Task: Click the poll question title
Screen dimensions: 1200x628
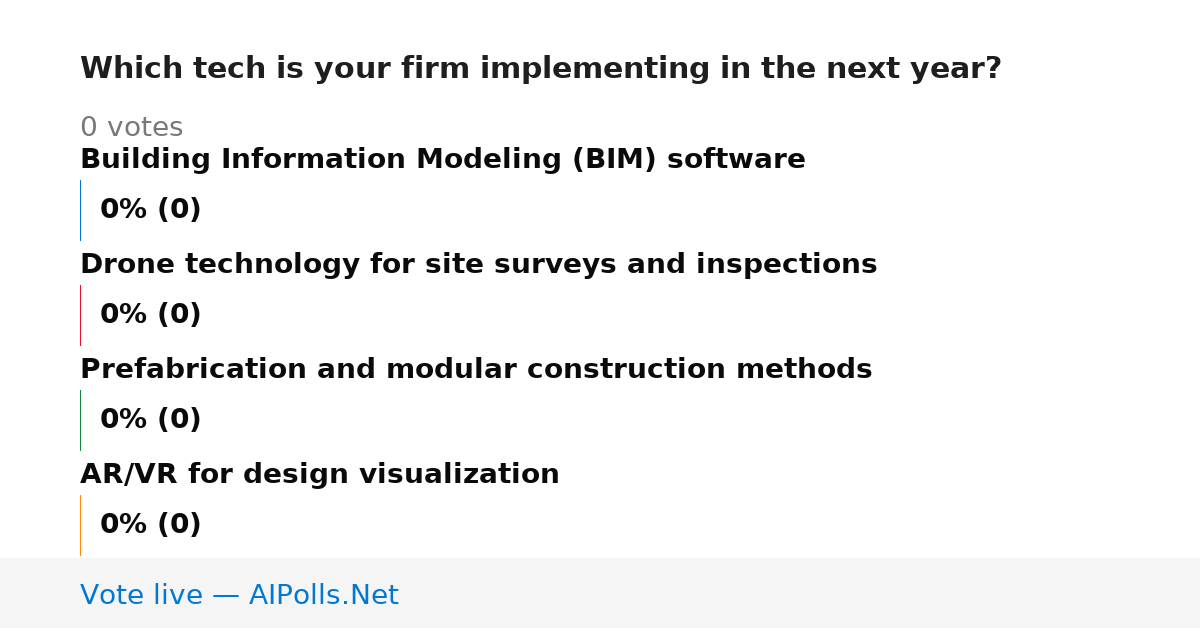Action: pyautogui.click(x=540, y=69)
